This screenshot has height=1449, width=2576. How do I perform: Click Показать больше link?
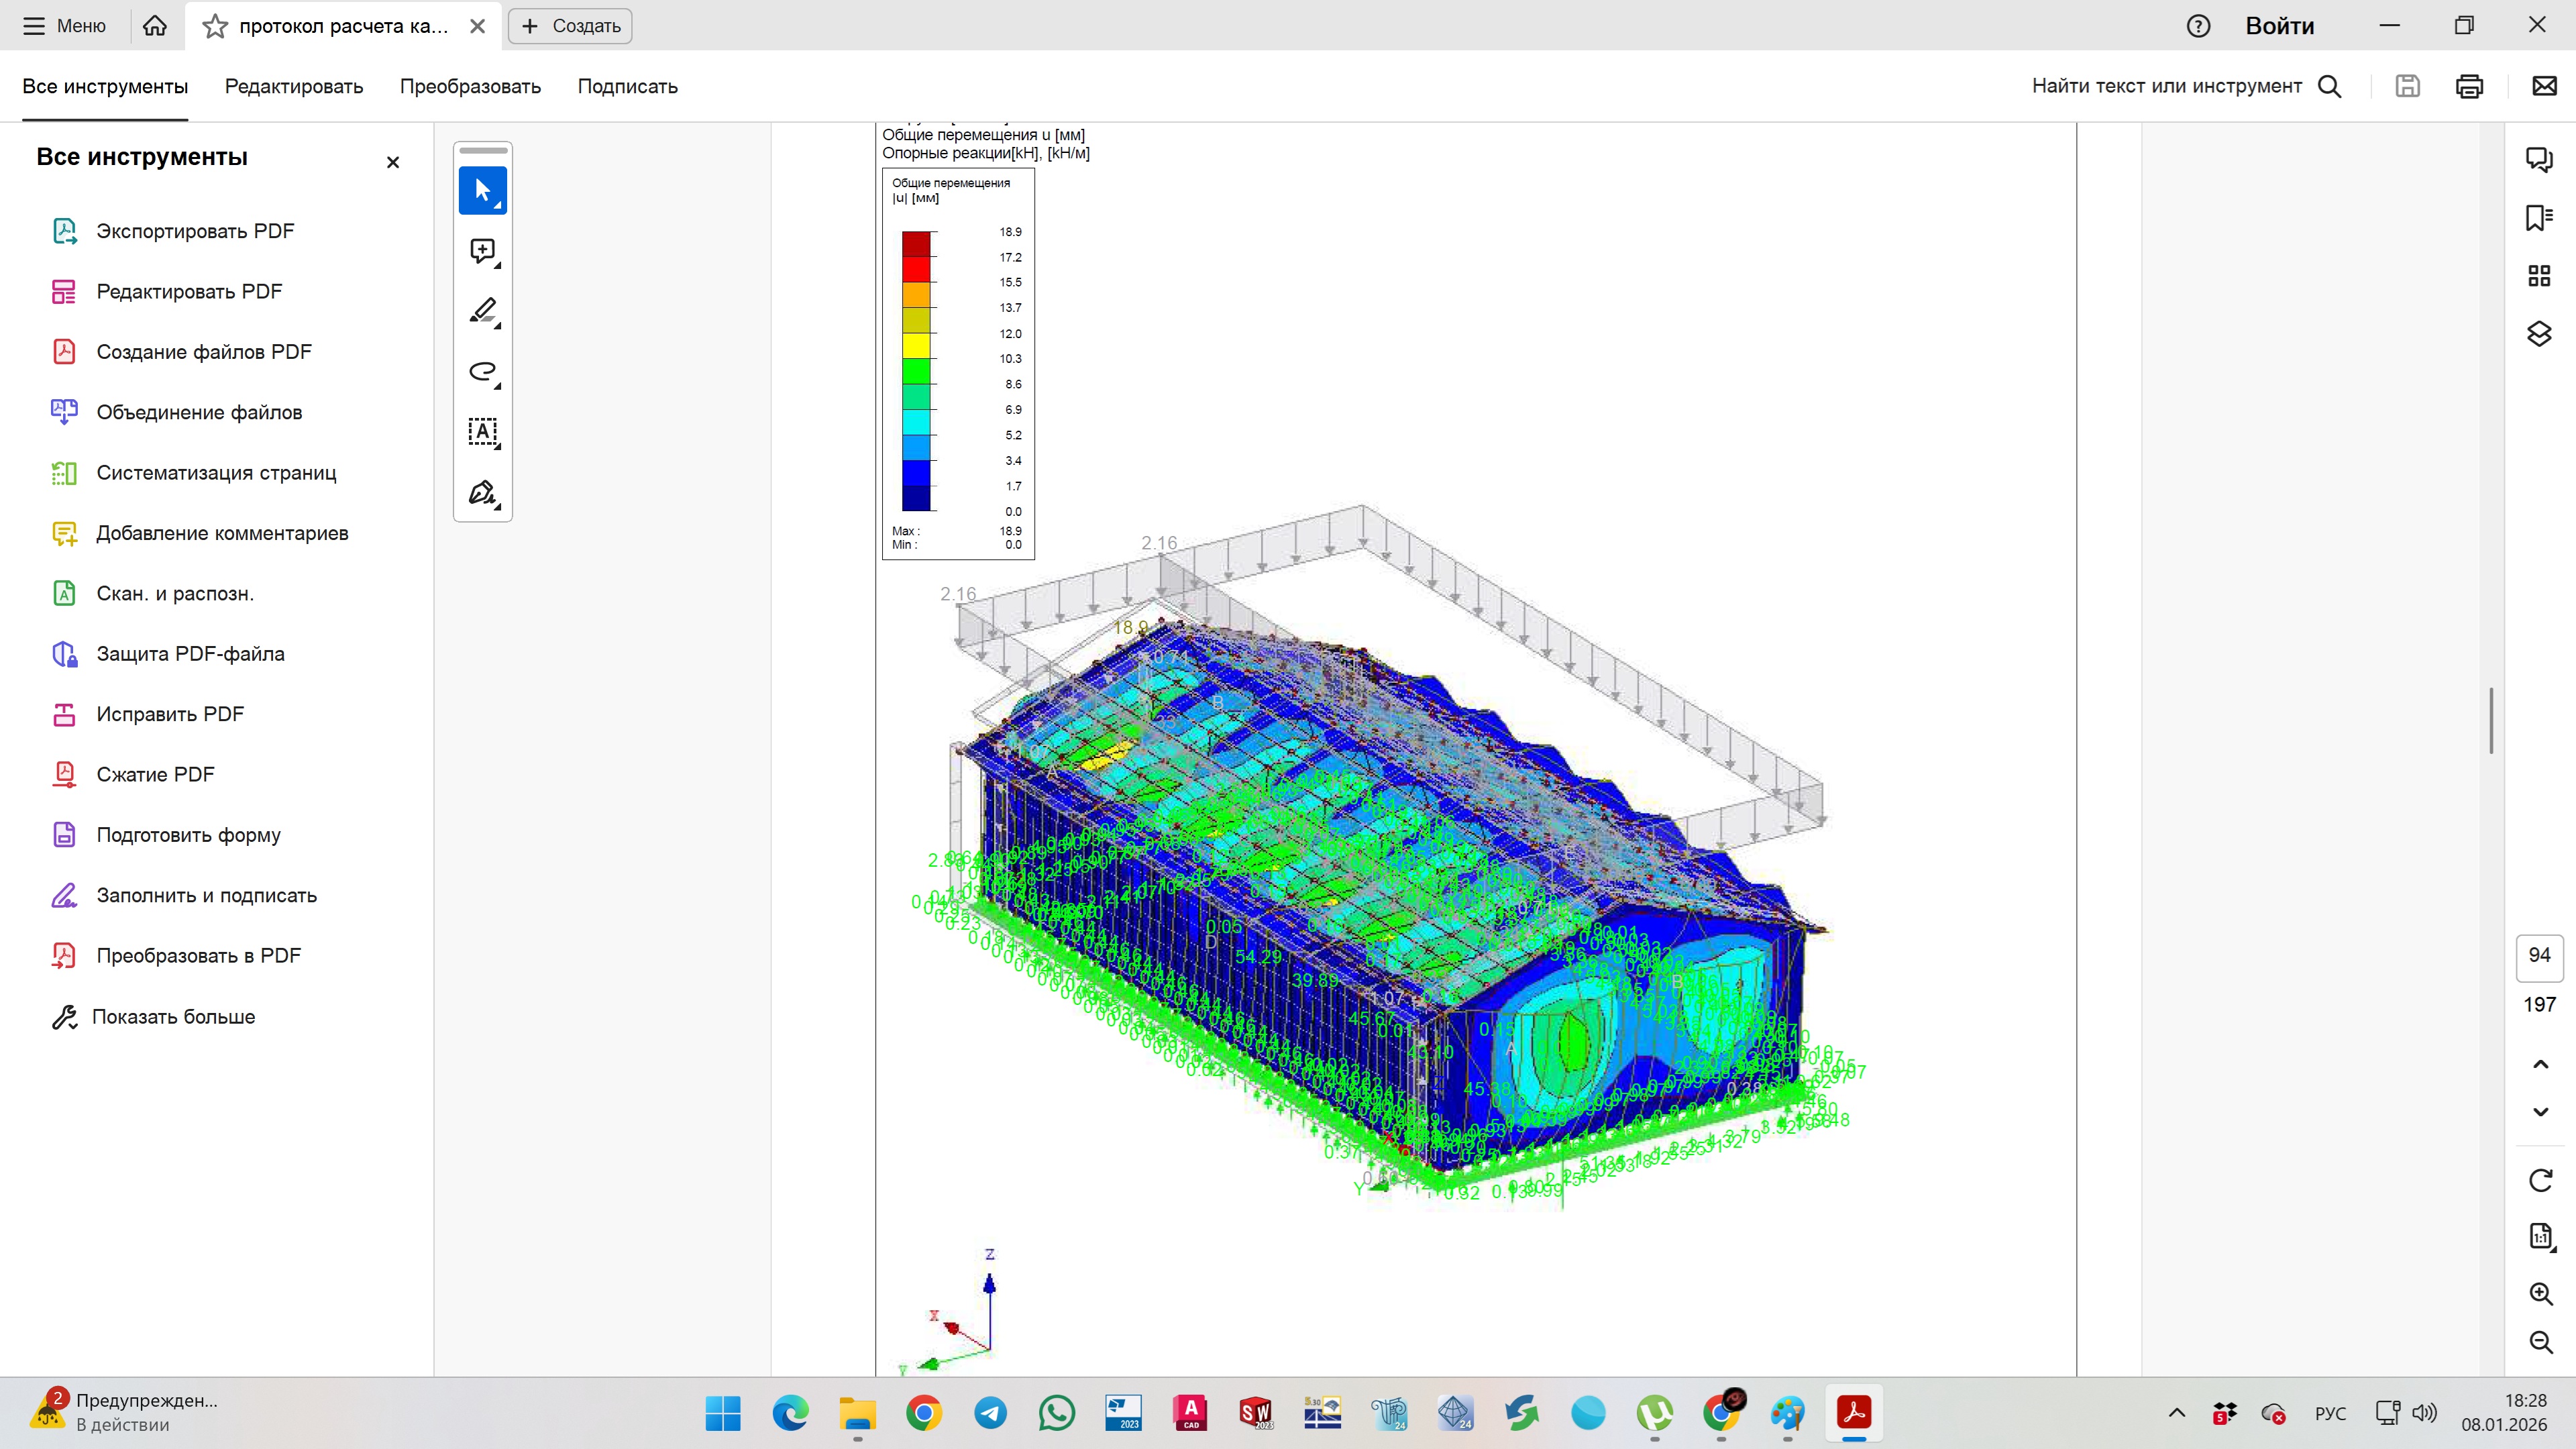173,1016
